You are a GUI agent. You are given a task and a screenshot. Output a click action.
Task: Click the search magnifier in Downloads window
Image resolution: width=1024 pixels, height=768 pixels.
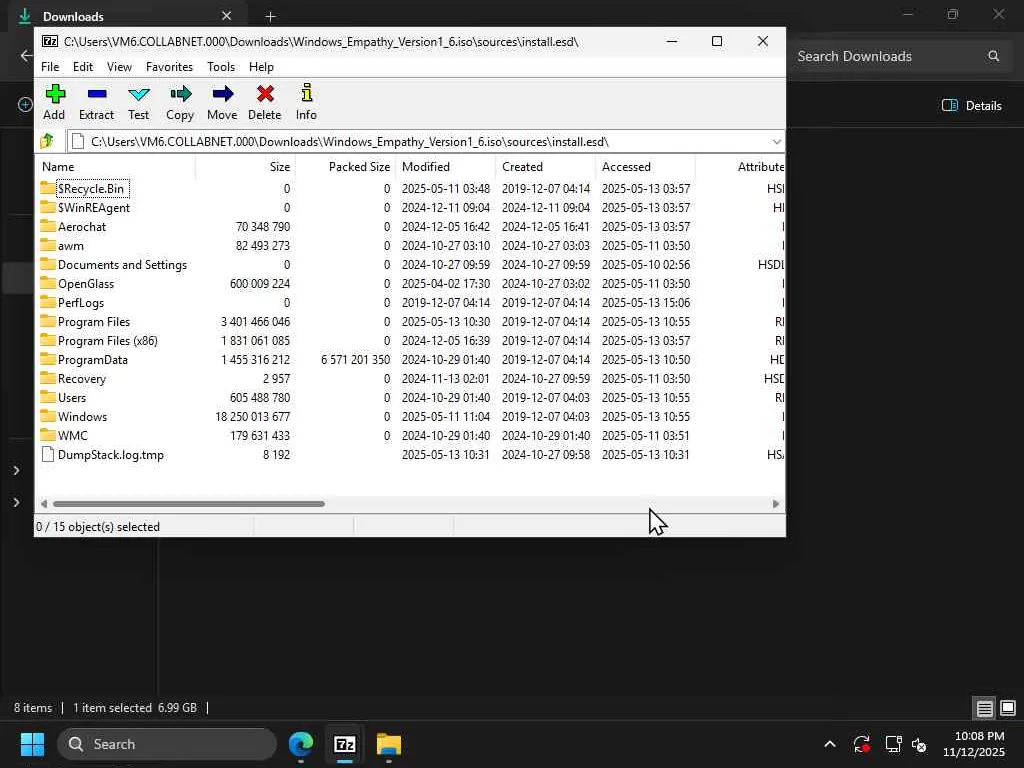tap(993, 56)
